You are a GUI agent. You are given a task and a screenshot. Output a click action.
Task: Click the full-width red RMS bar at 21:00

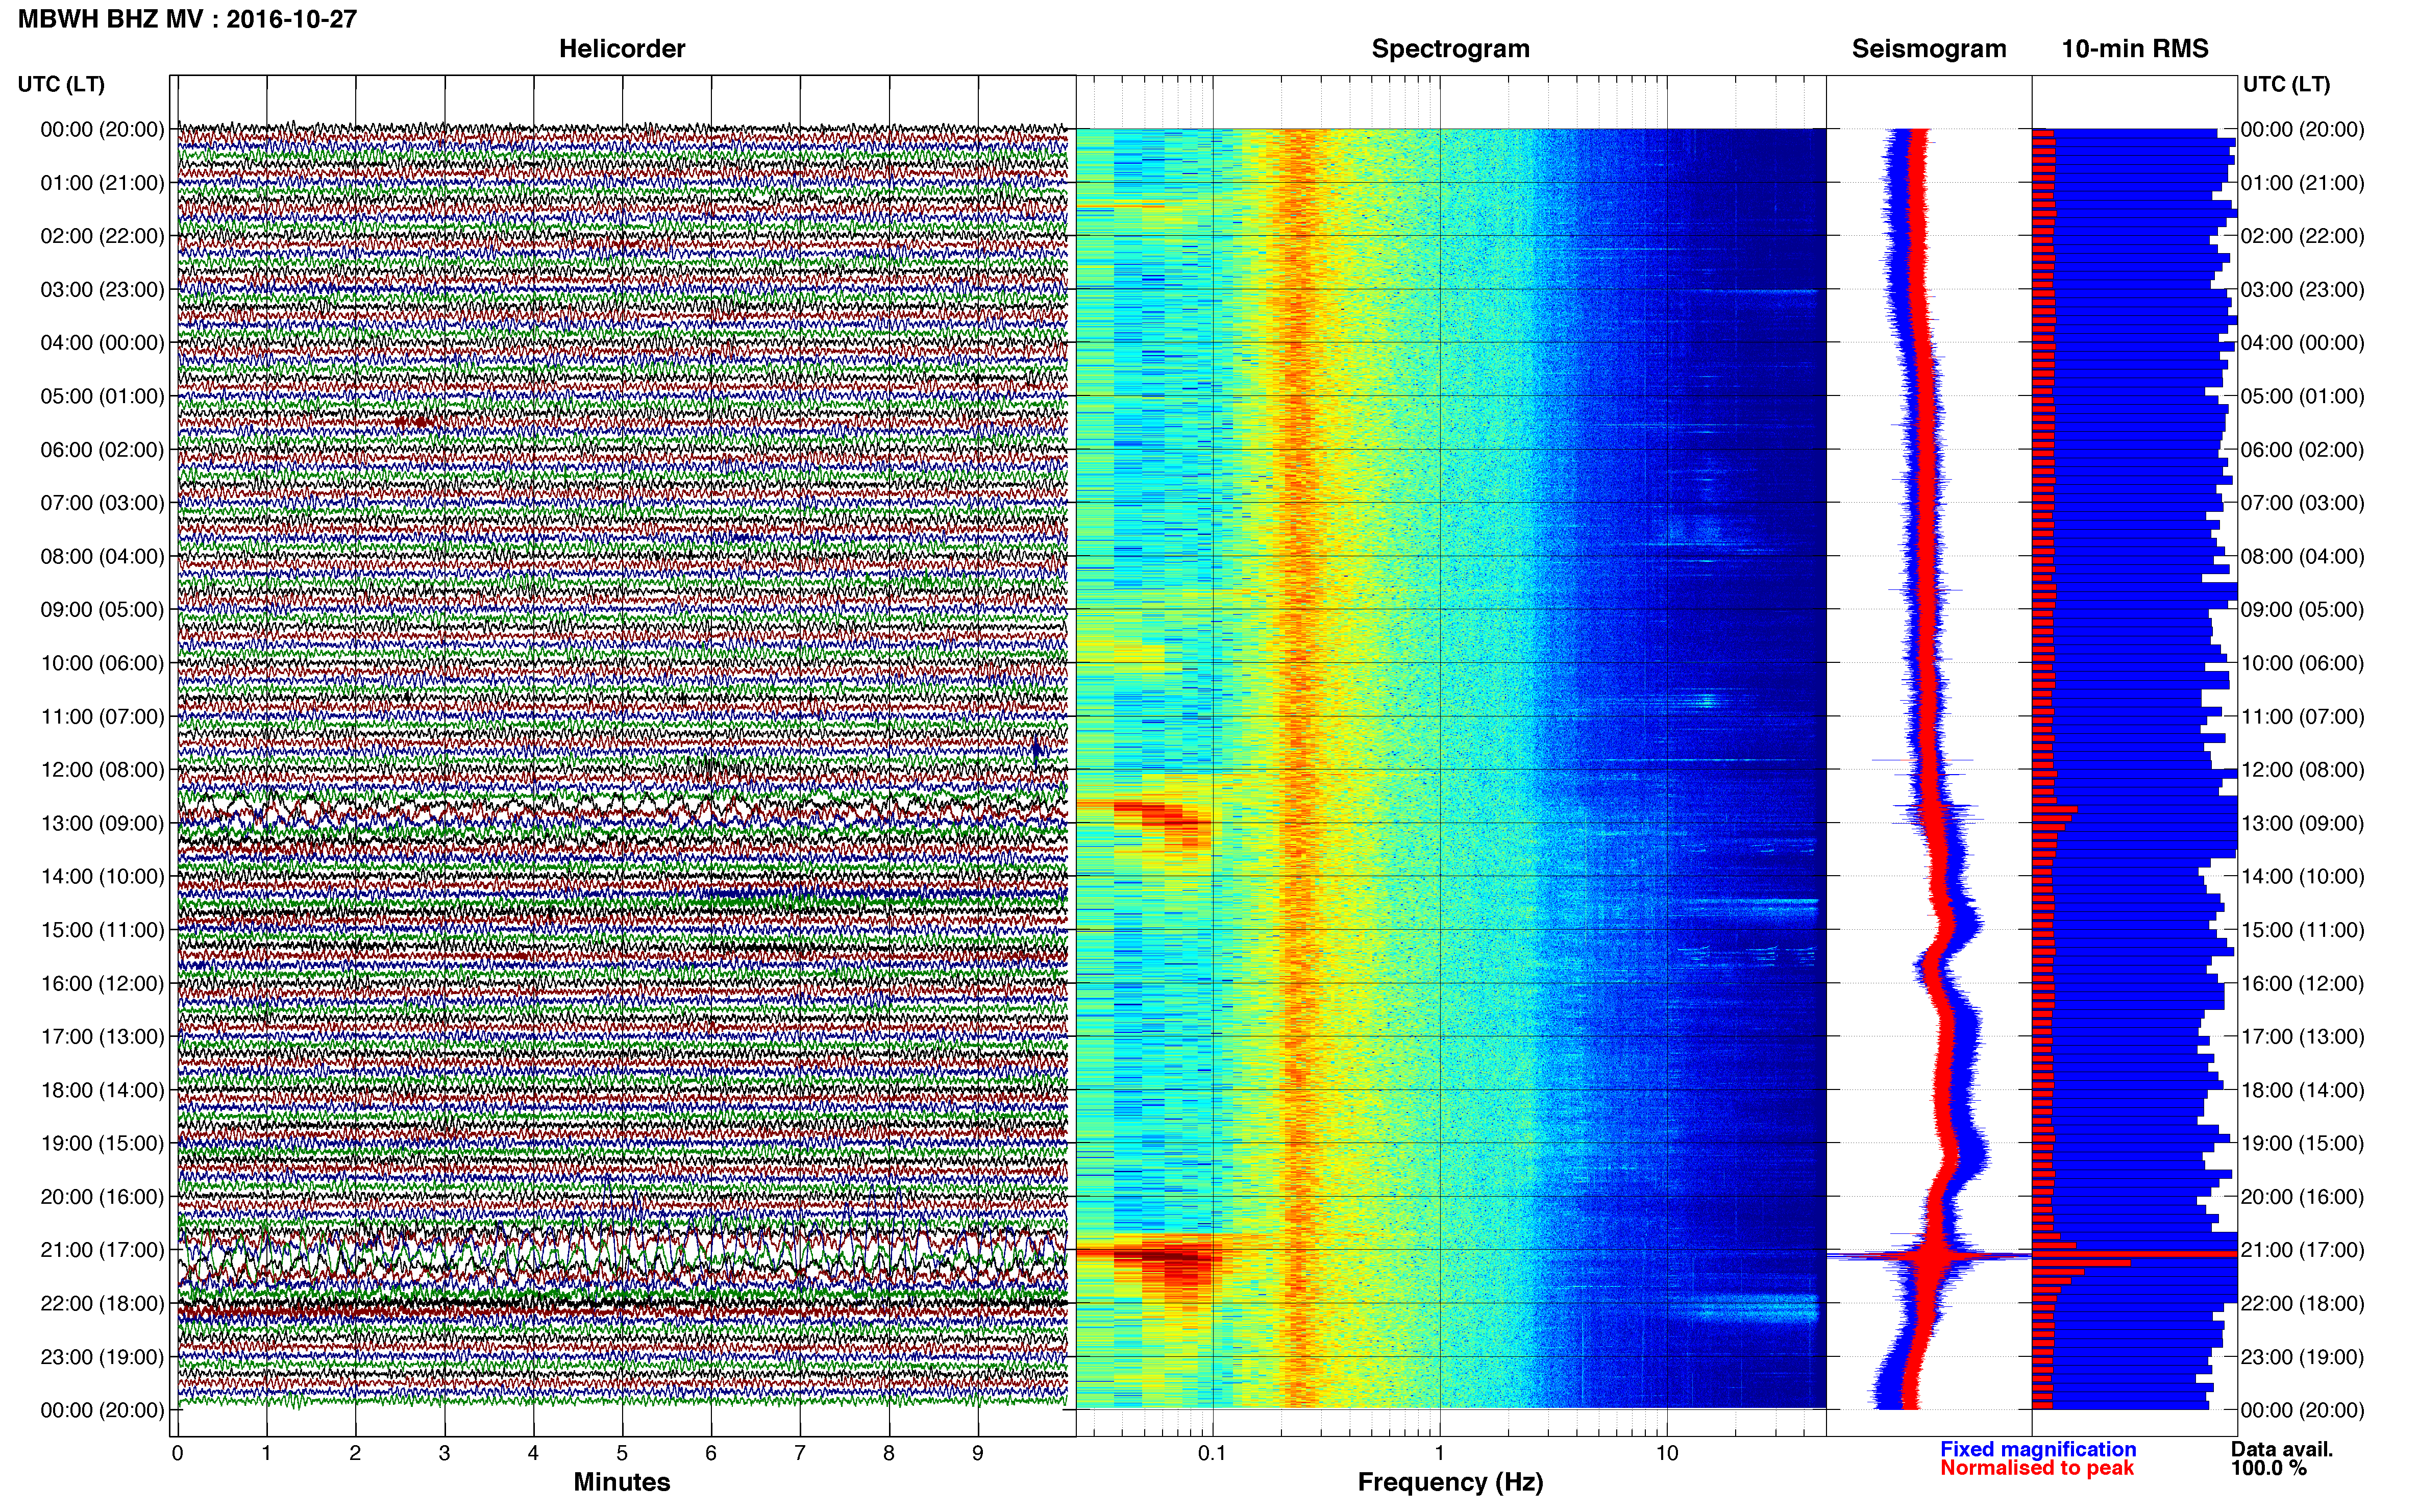pos(2134,1254)
